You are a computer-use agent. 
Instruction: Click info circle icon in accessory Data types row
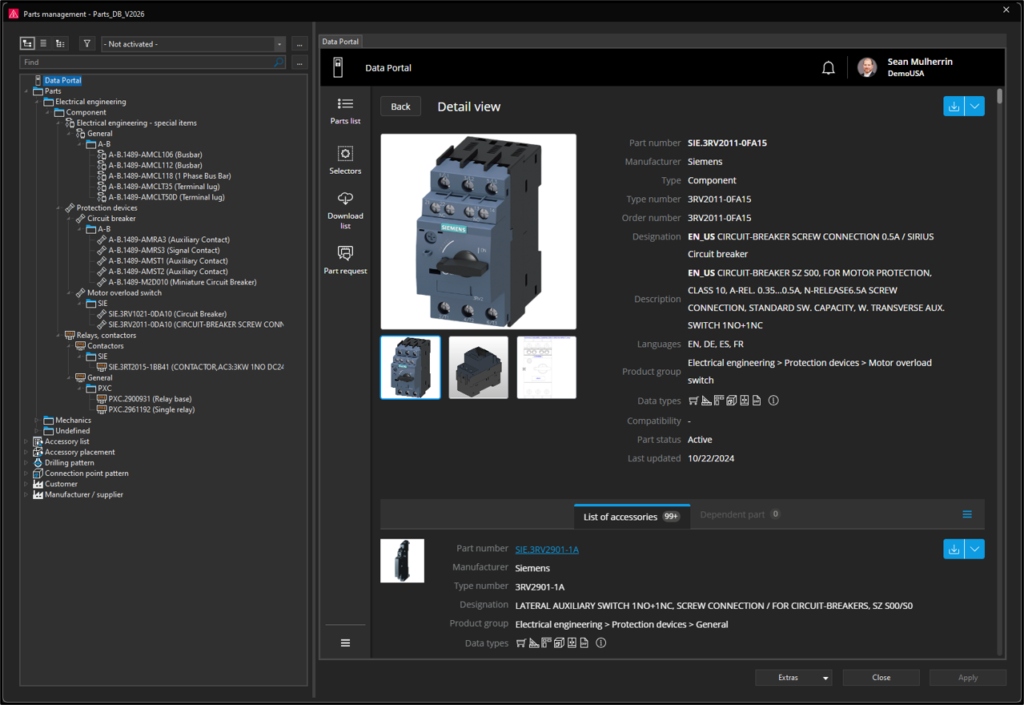[x=601, y=643]
